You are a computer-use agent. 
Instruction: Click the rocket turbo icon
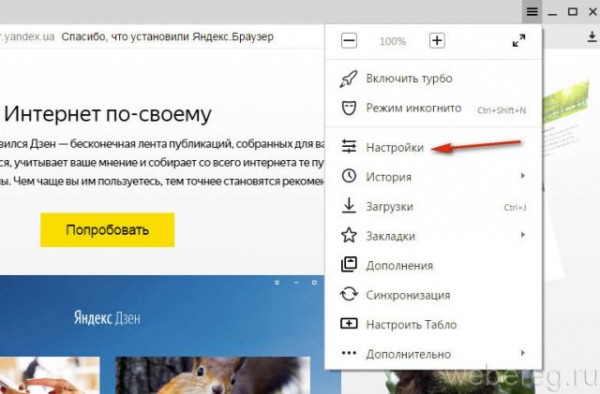coord(349,78)
